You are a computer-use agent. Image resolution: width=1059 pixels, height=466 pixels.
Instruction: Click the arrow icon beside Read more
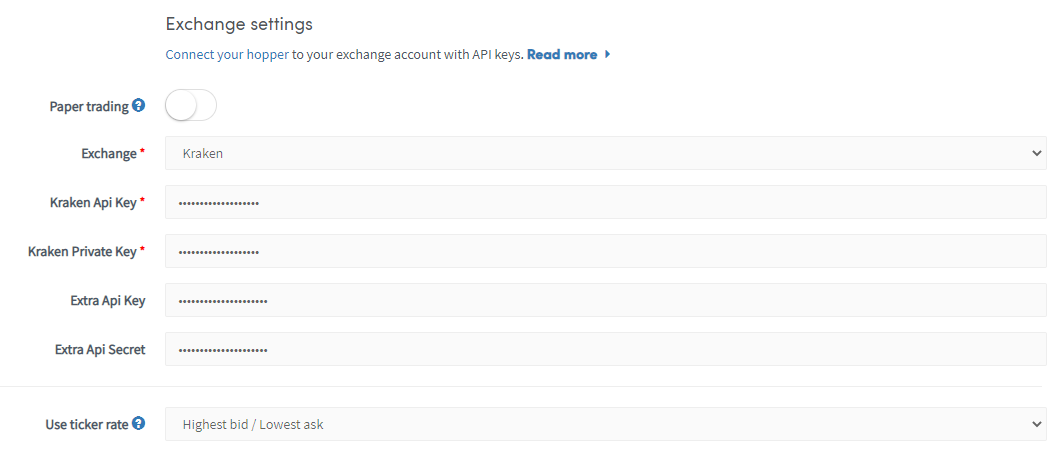click(608, 55)
